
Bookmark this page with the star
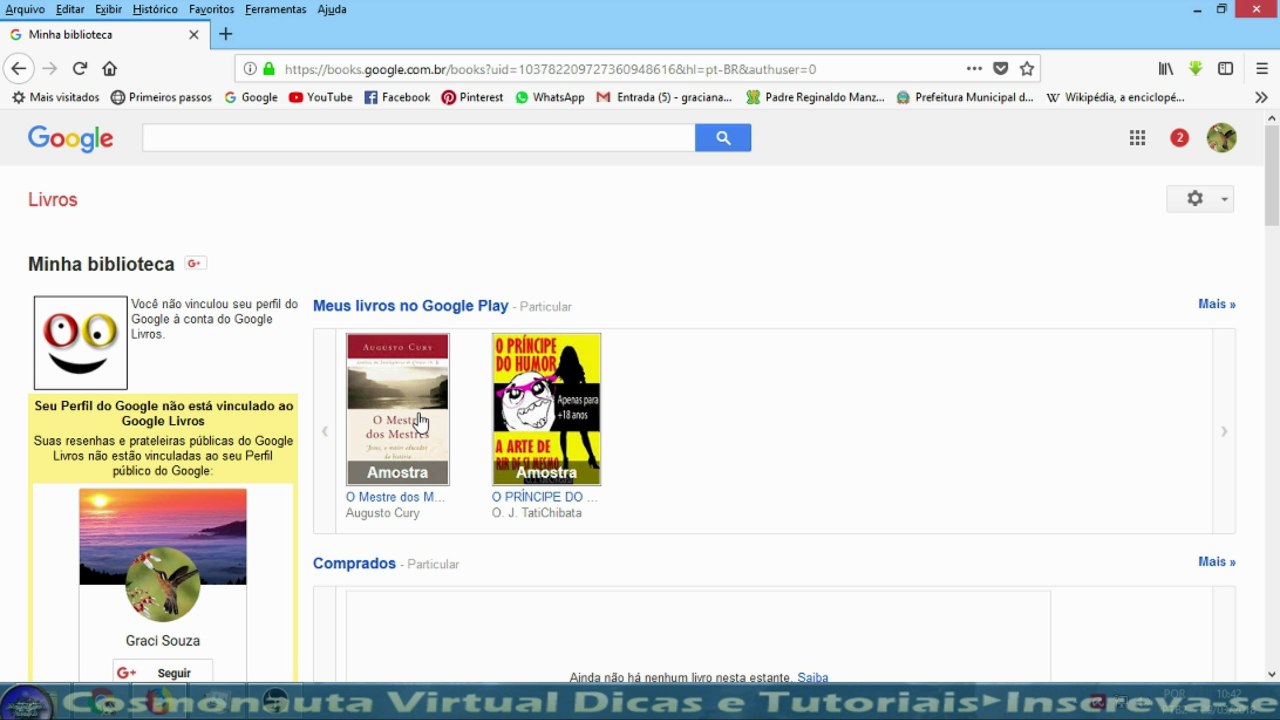(x=1027, y=69)
